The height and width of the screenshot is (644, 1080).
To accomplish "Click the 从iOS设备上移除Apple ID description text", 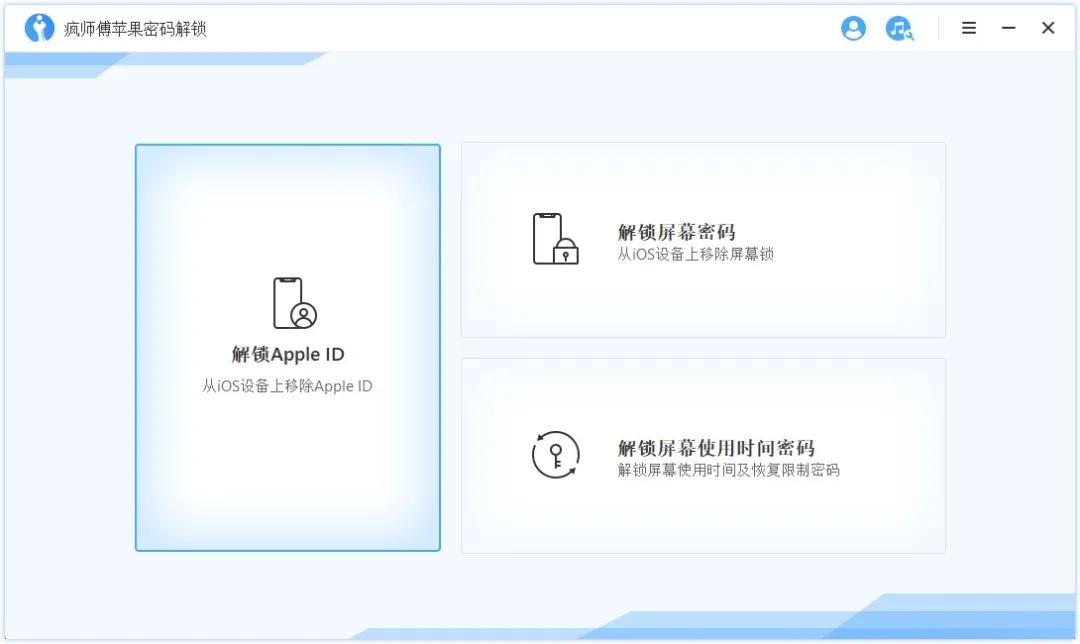I will pos(288,386).
